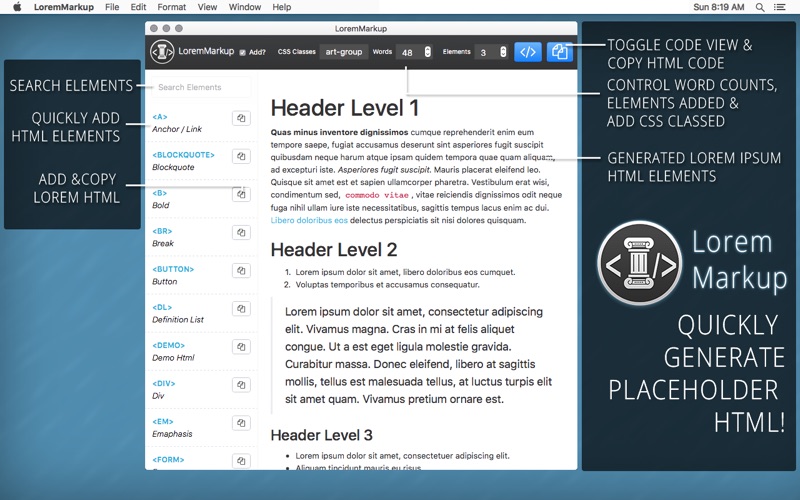800x500 pixels.
Task: Open the Window menu
Action: (244, 7)
